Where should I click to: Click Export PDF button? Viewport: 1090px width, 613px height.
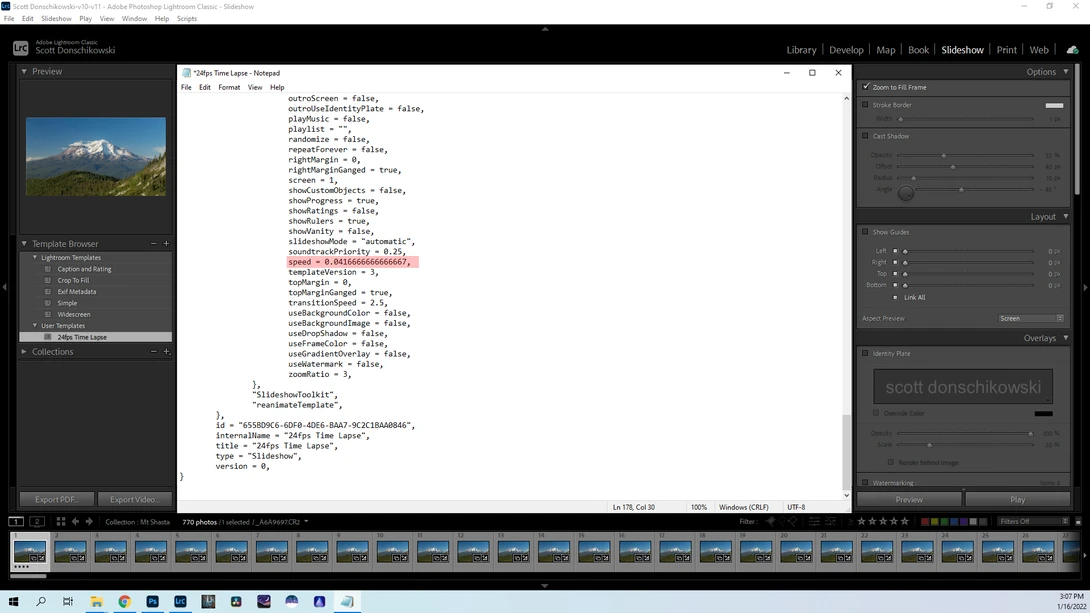[x=56, y=499]
